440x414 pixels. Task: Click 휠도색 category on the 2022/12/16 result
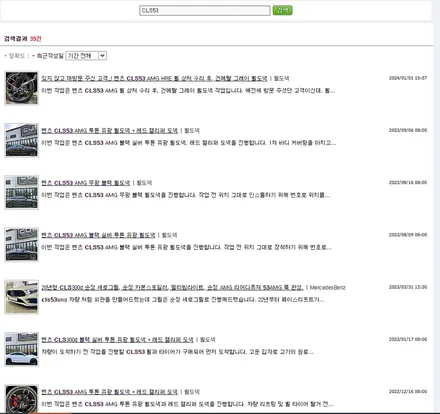point(192,392)
